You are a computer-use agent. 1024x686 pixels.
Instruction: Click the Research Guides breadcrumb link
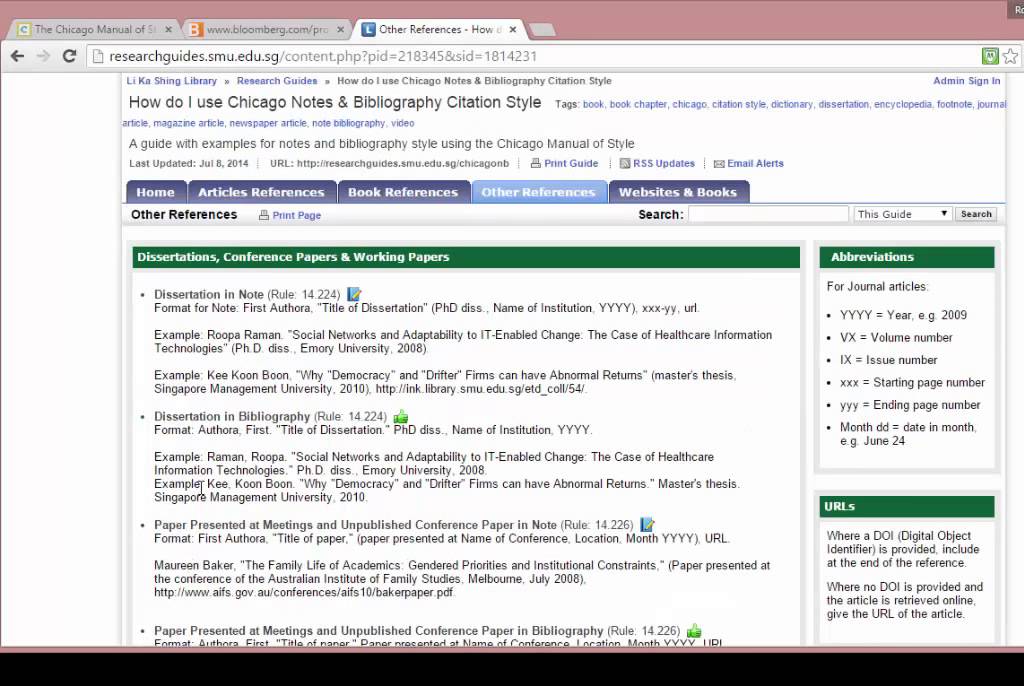pyautogui.click(x=277, y=81)
